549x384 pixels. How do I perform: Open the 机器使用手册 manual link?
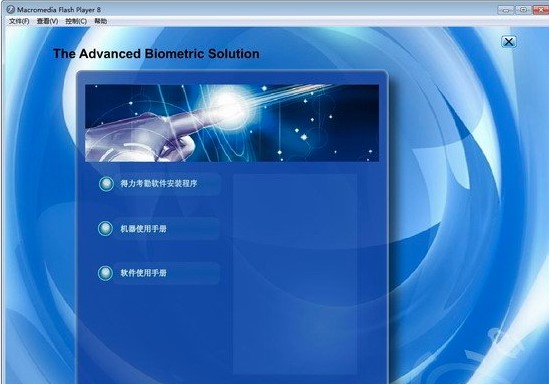pos(144,229)
